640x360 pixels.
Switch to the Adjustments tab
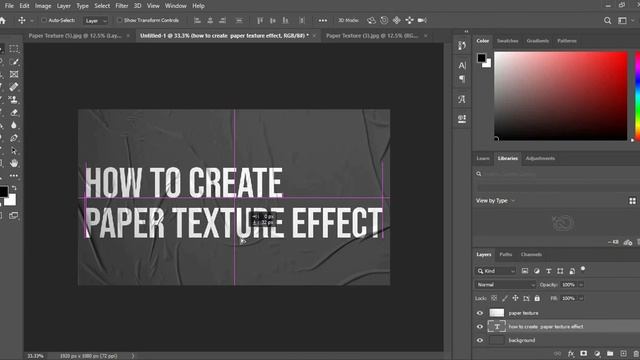[540, 158]
